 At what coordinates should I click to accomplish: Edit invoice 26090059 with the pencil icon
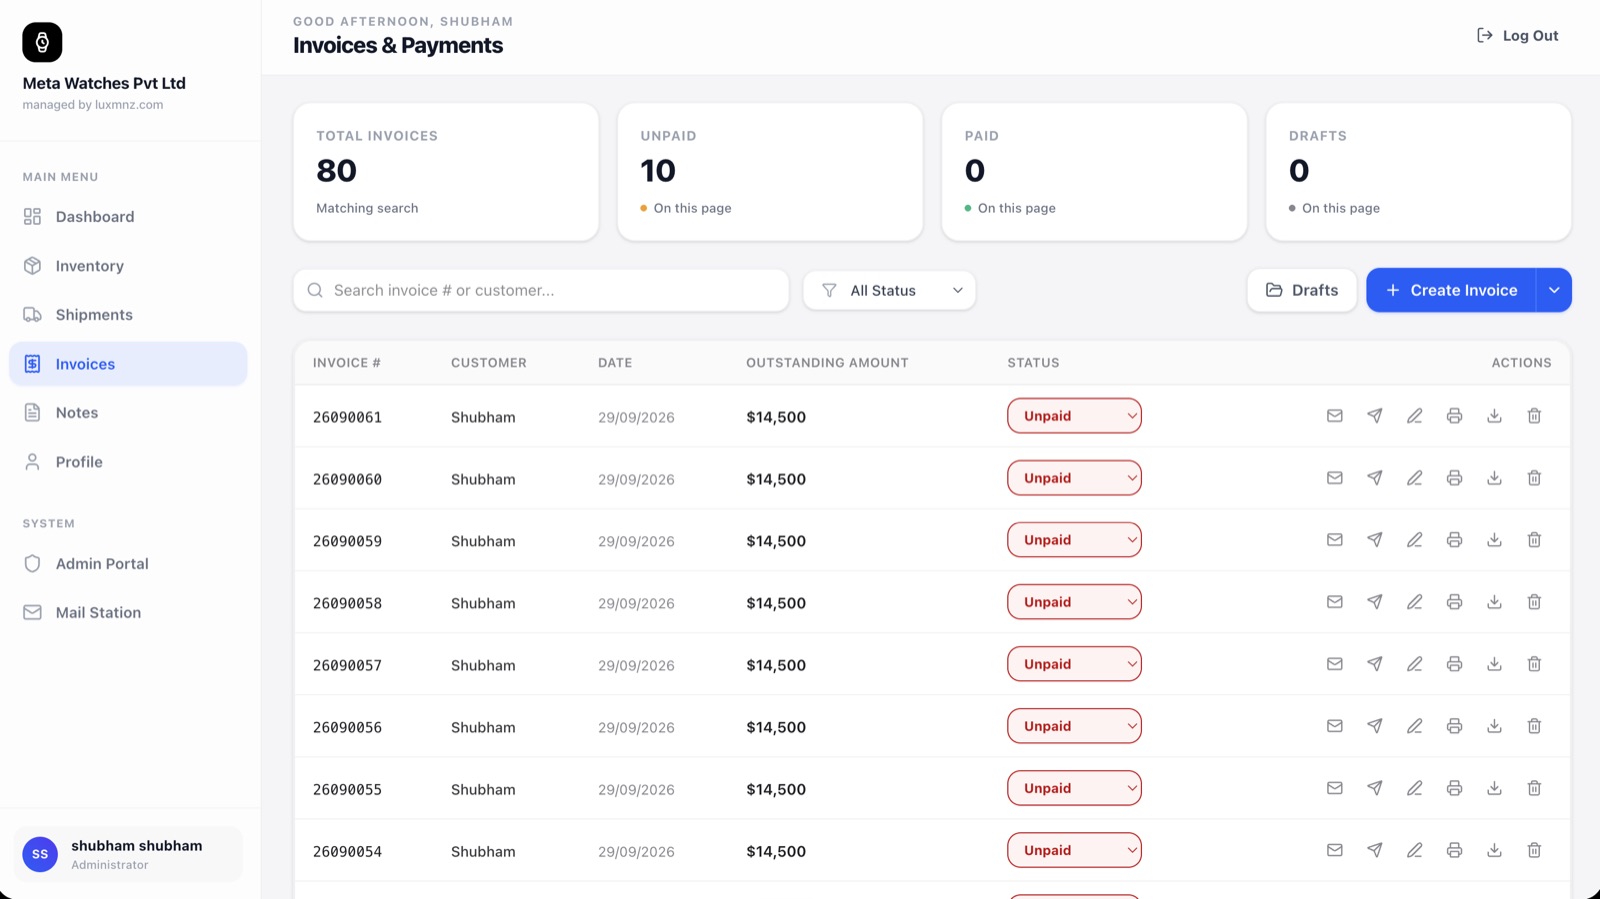(1415, 540)
